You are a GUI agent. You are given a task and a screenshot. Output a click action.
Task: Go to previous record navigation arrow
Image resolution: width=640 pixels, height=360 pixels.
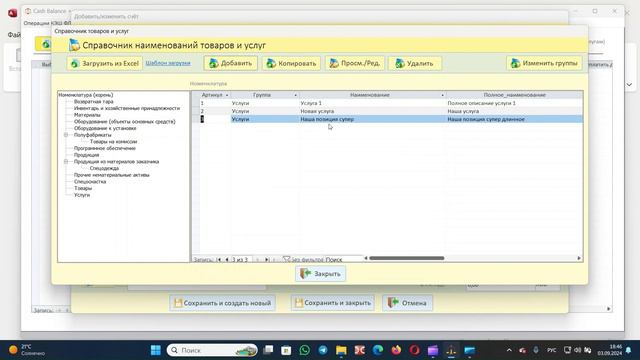pyautogui.click(x=227, y=259)
